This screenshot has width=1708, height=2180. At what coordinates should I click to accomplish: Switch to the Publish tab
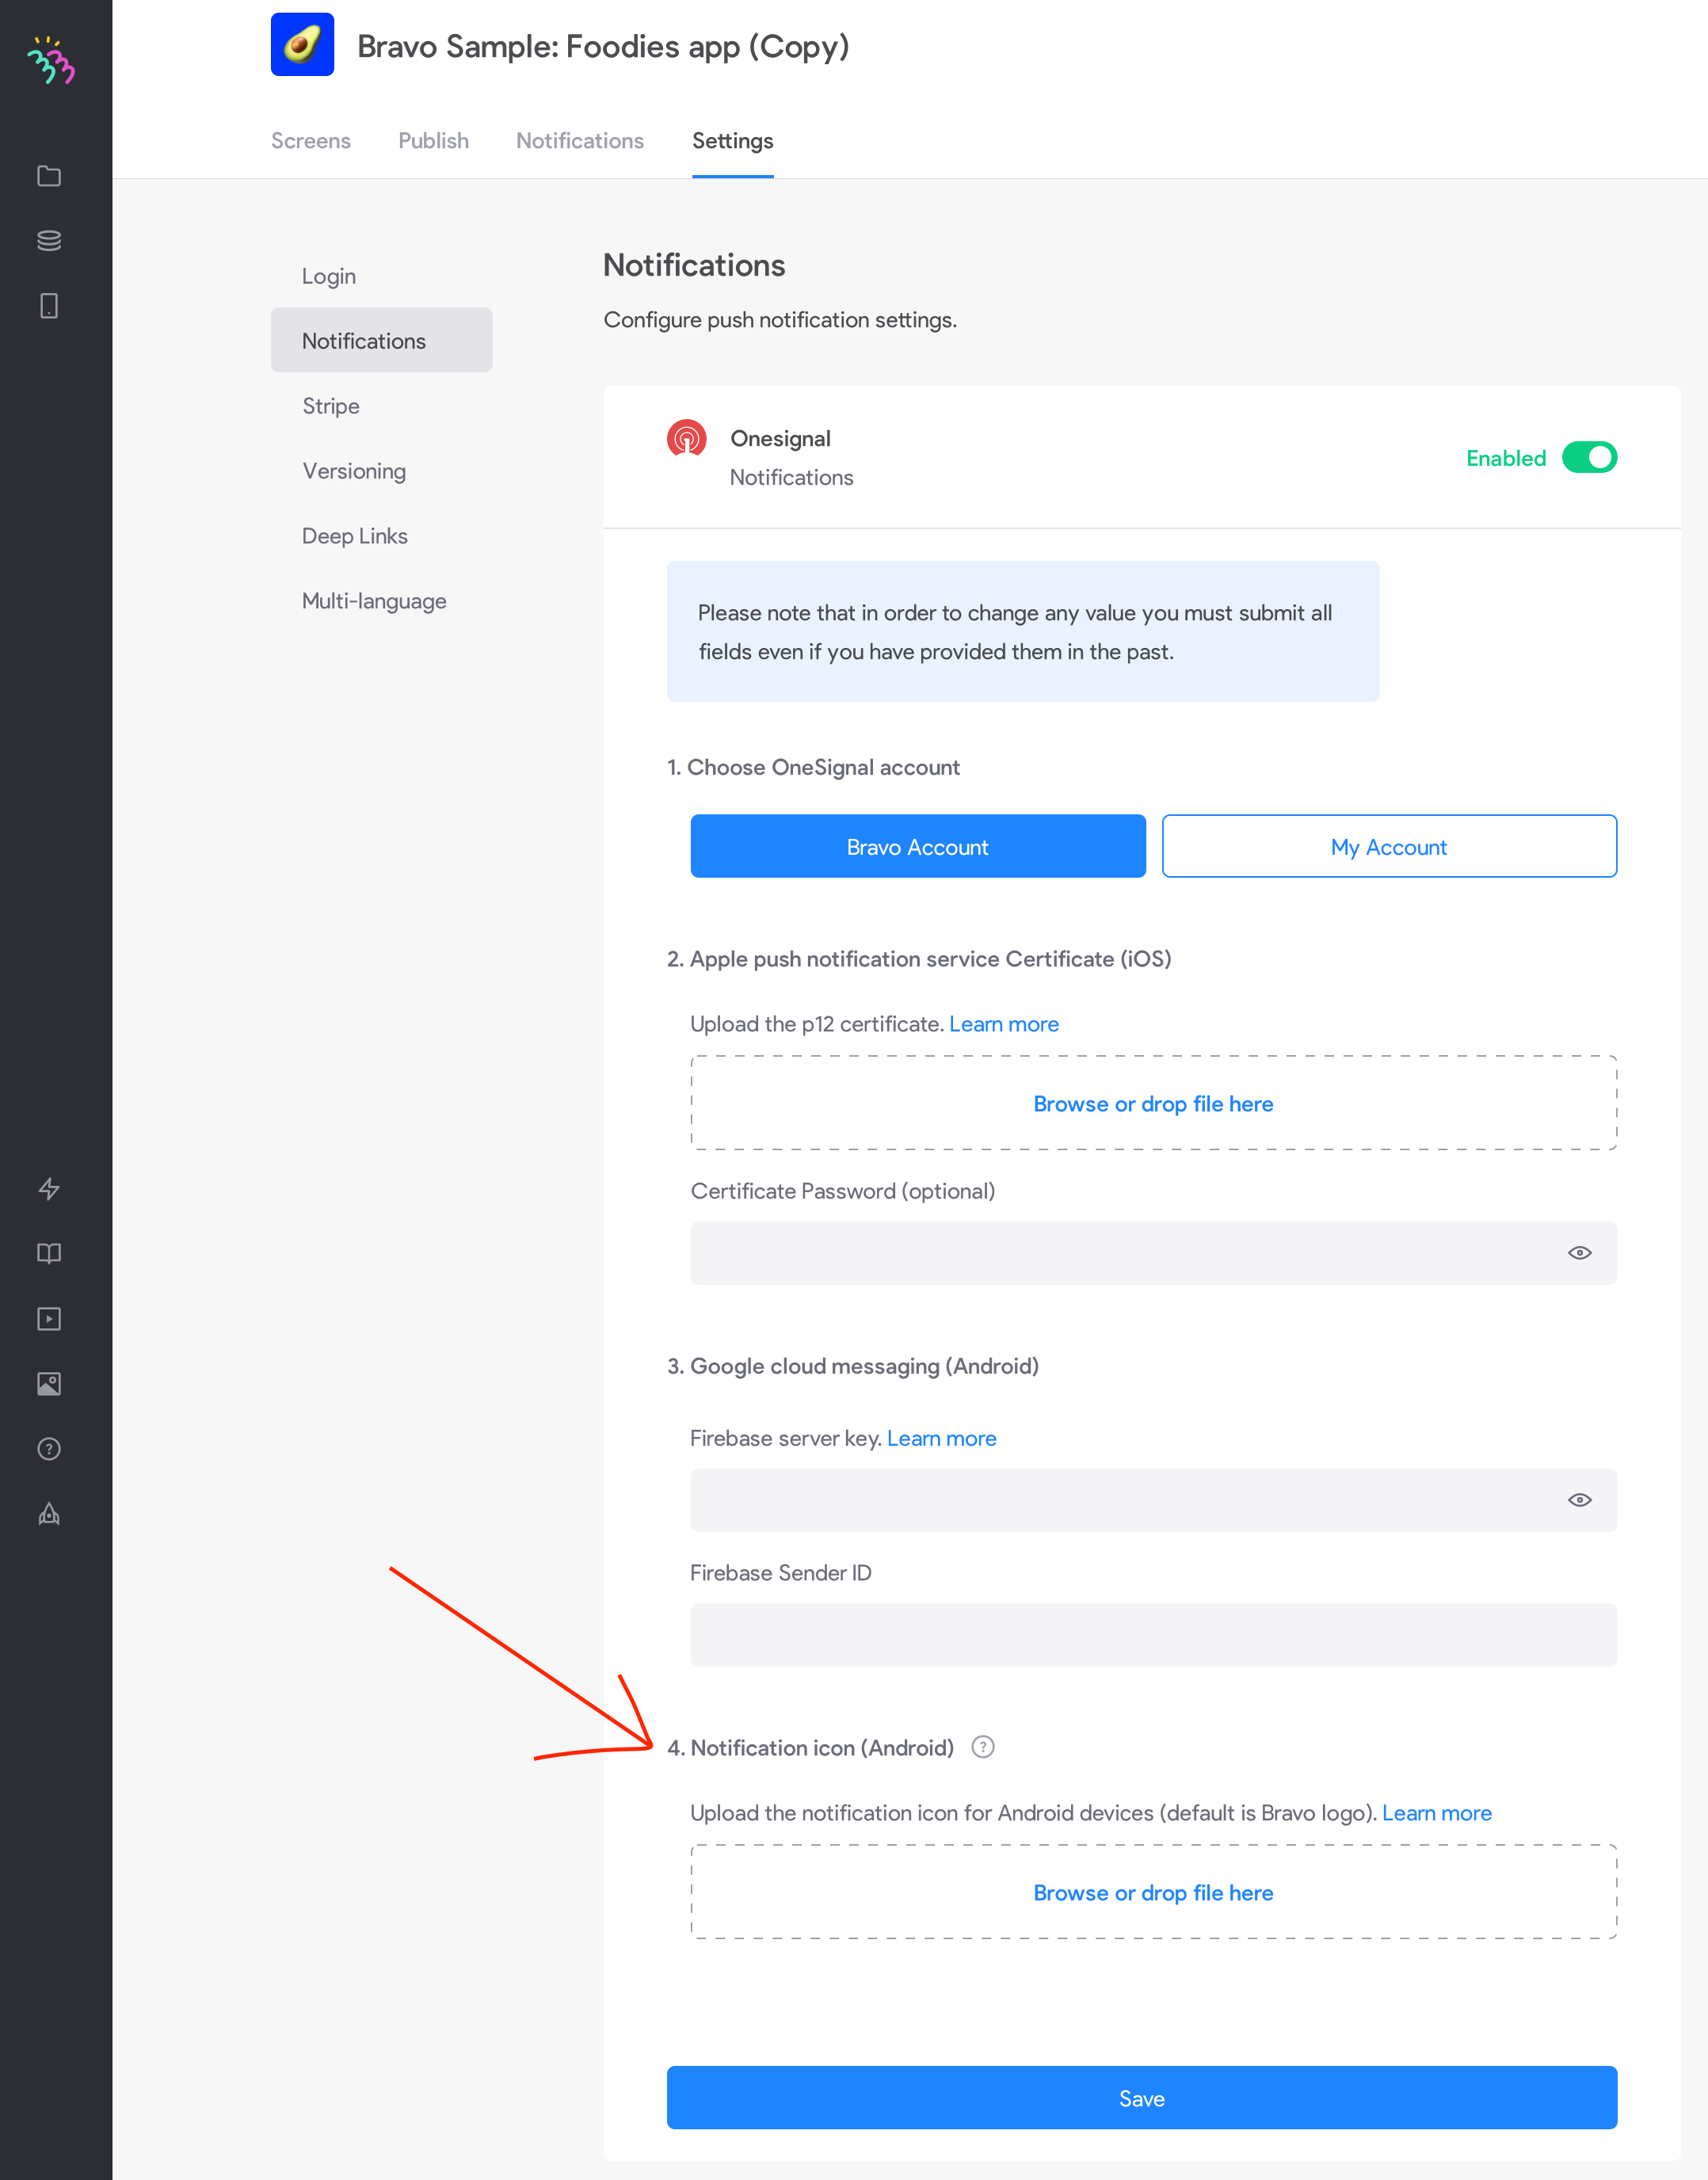[x=433, y=141]
